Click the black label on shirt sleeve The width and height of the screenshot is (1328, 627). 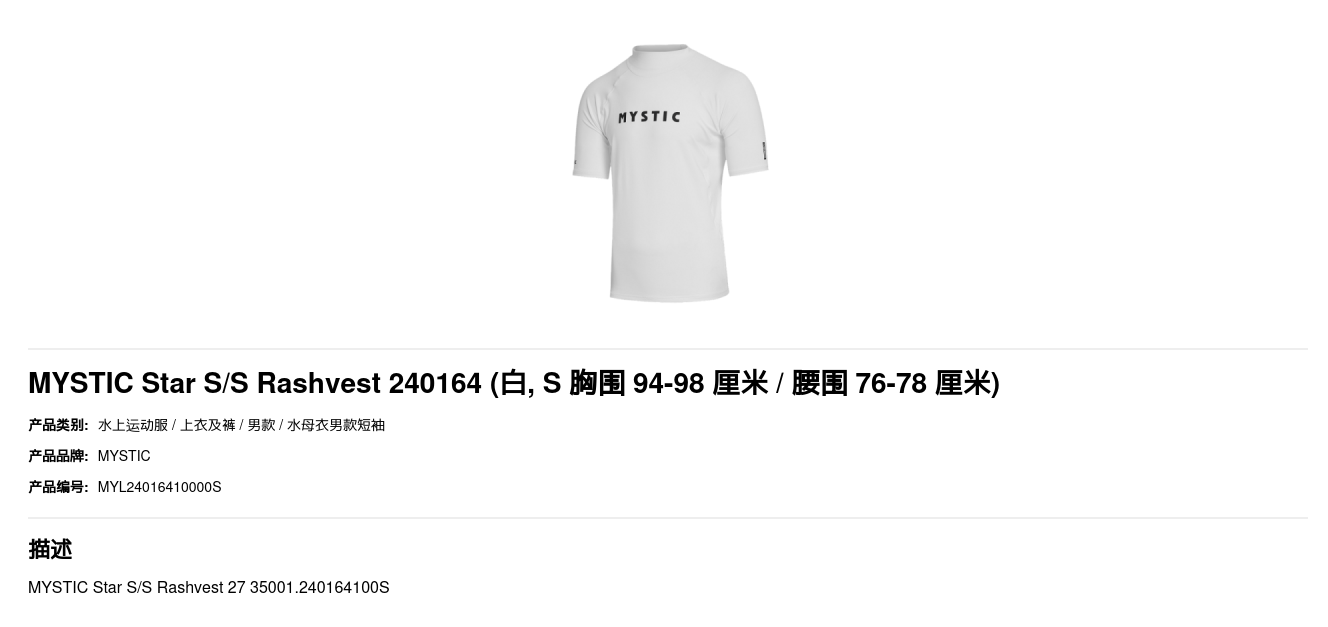pos(764,151)
